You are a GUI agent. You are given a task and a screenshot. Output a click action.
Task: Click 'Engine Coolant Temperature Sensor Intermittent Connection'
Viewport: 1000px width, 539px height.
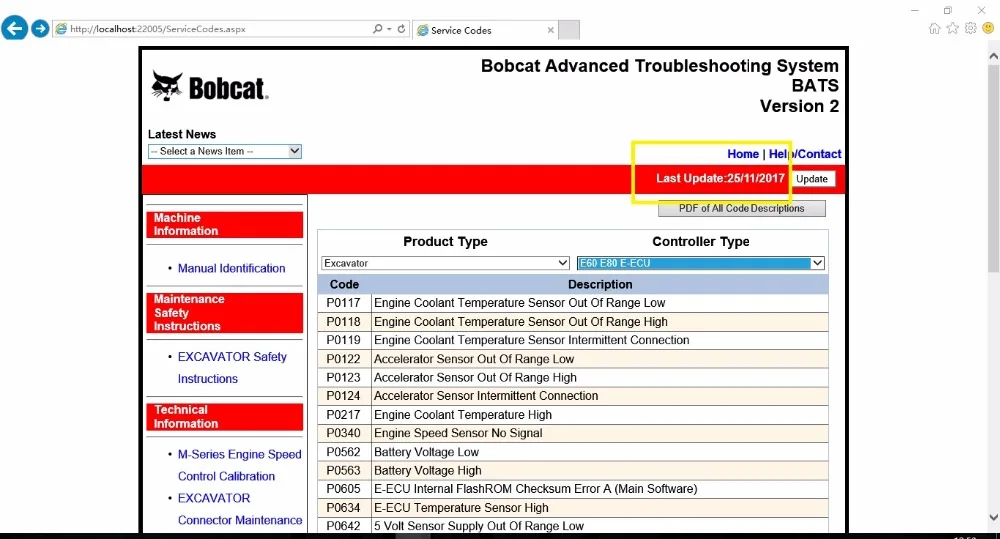[x=532, y=340]
